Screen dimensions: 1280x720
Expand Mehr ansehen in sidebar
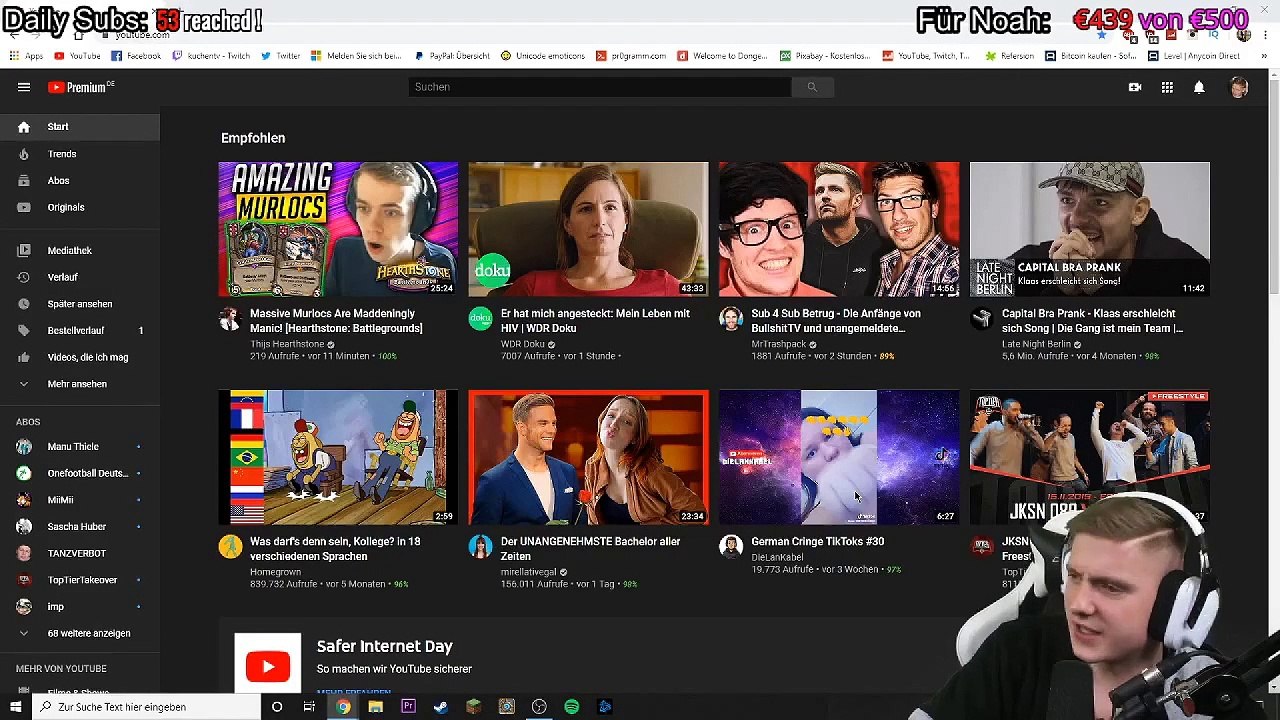click(x=80, y=384)
